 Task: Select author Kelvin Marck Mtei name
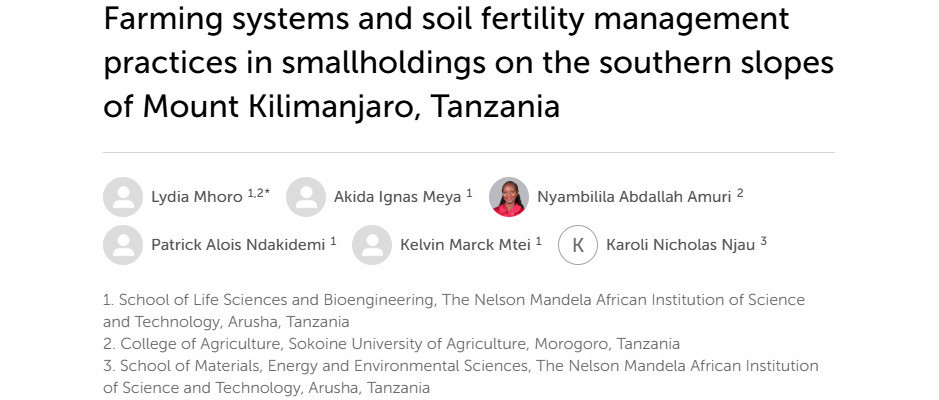465,245
